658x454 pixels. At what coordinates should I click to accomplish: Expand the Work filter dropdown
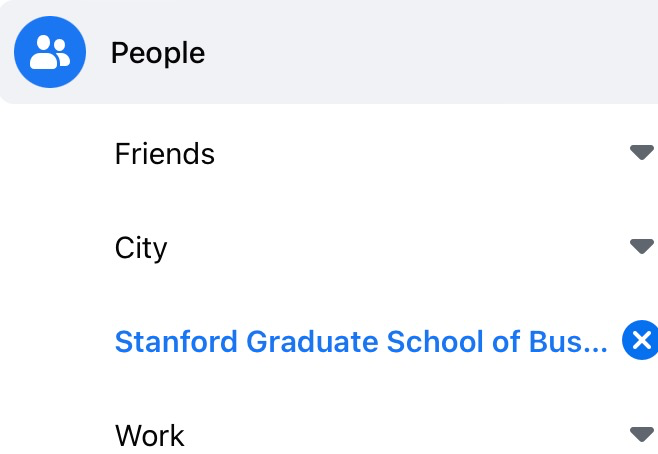click(x=380, y=435)
